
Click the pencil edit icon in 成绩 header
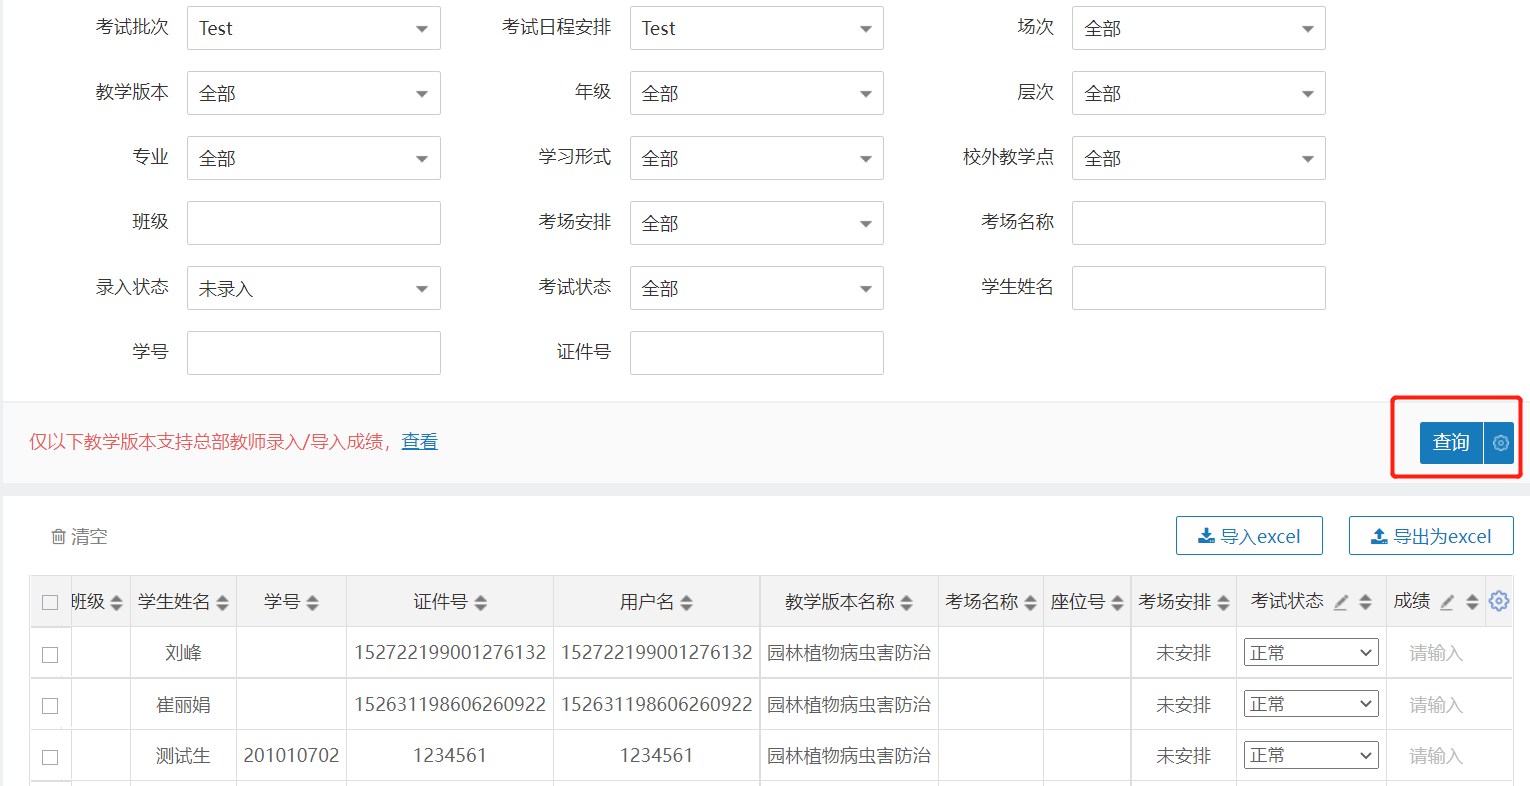click(1446, 602)
